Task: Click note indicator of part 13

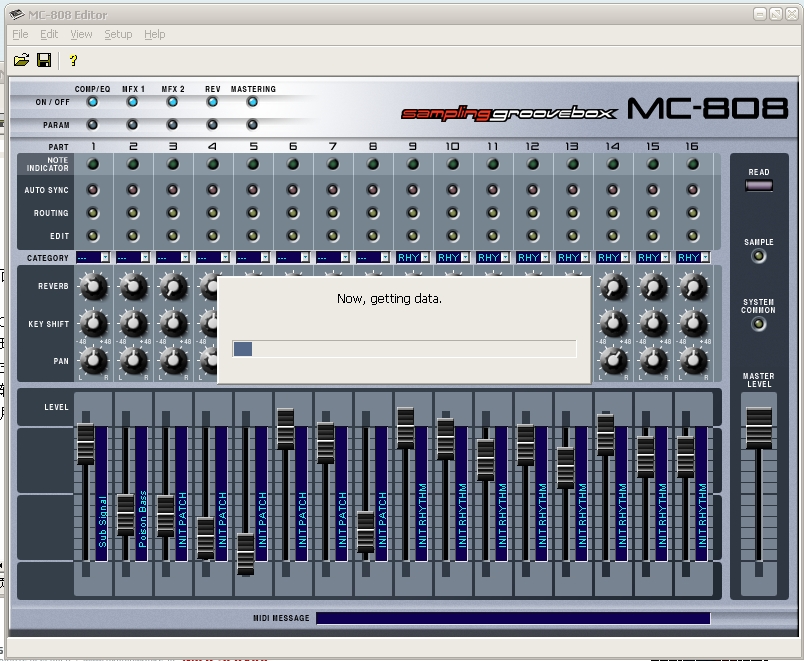Action: click(573, 165)
